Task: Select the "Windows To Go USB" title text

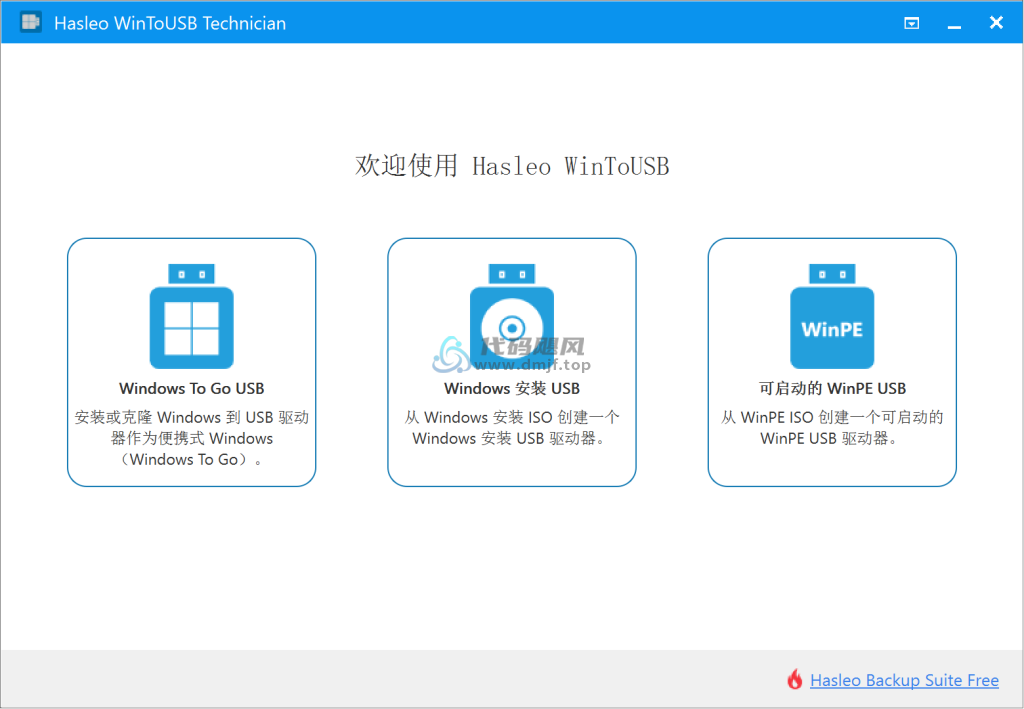Action: 191,388
